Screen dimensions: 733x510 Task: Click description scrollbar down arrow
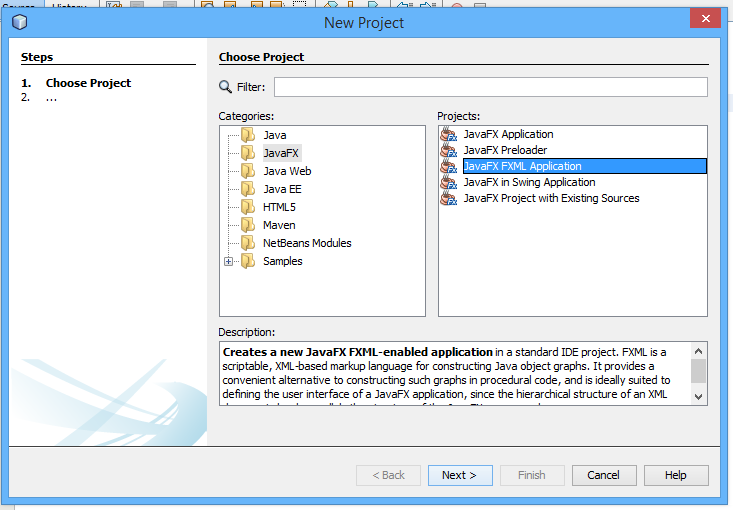698,396
